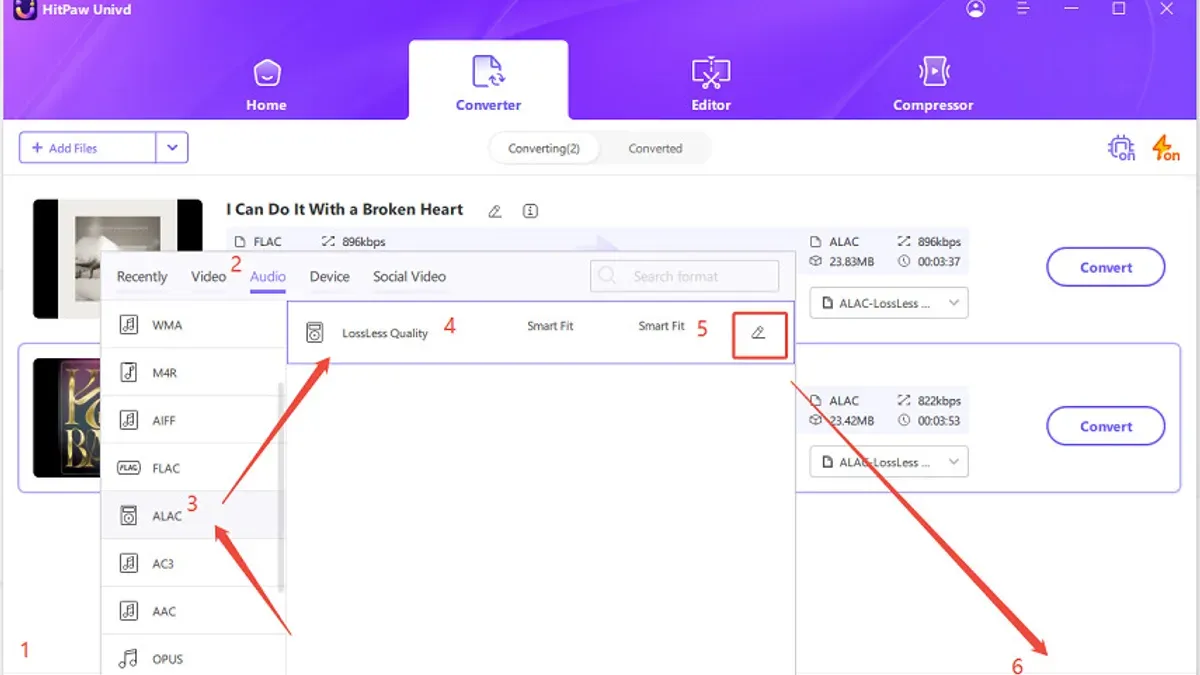Open the Social Video format category

(409, 277)
